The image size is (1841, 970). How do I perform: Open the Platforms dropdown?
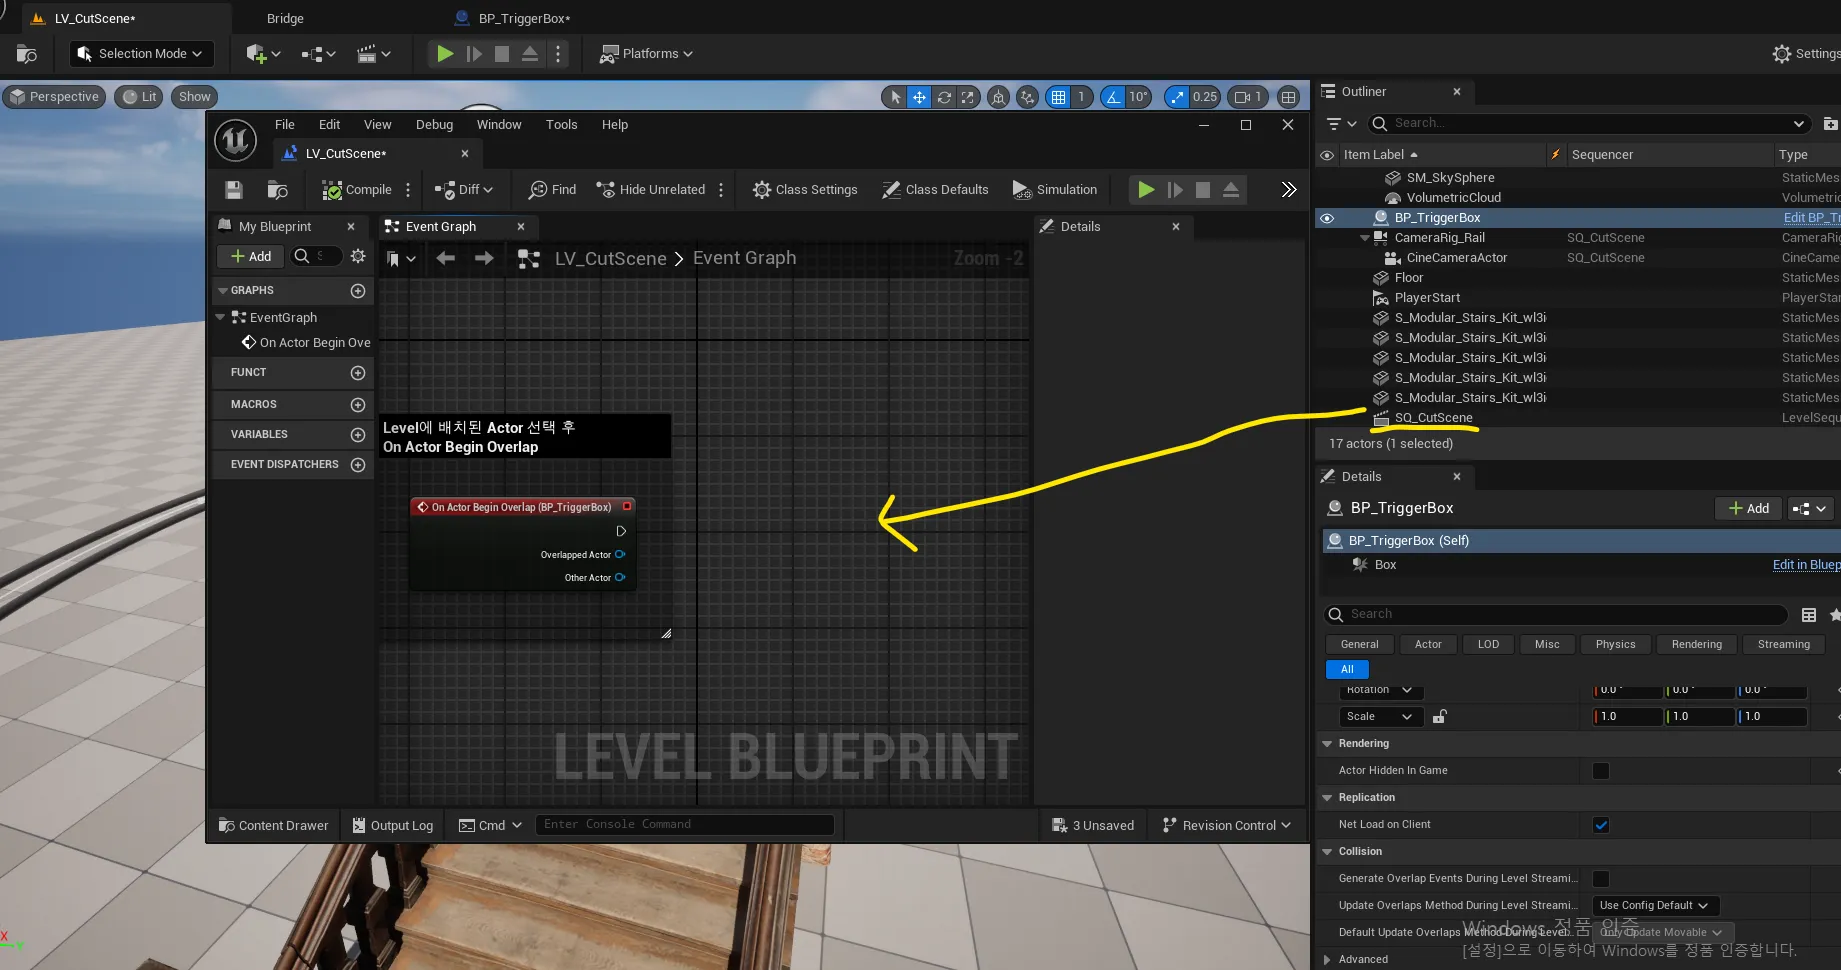(x=645, y=54)
